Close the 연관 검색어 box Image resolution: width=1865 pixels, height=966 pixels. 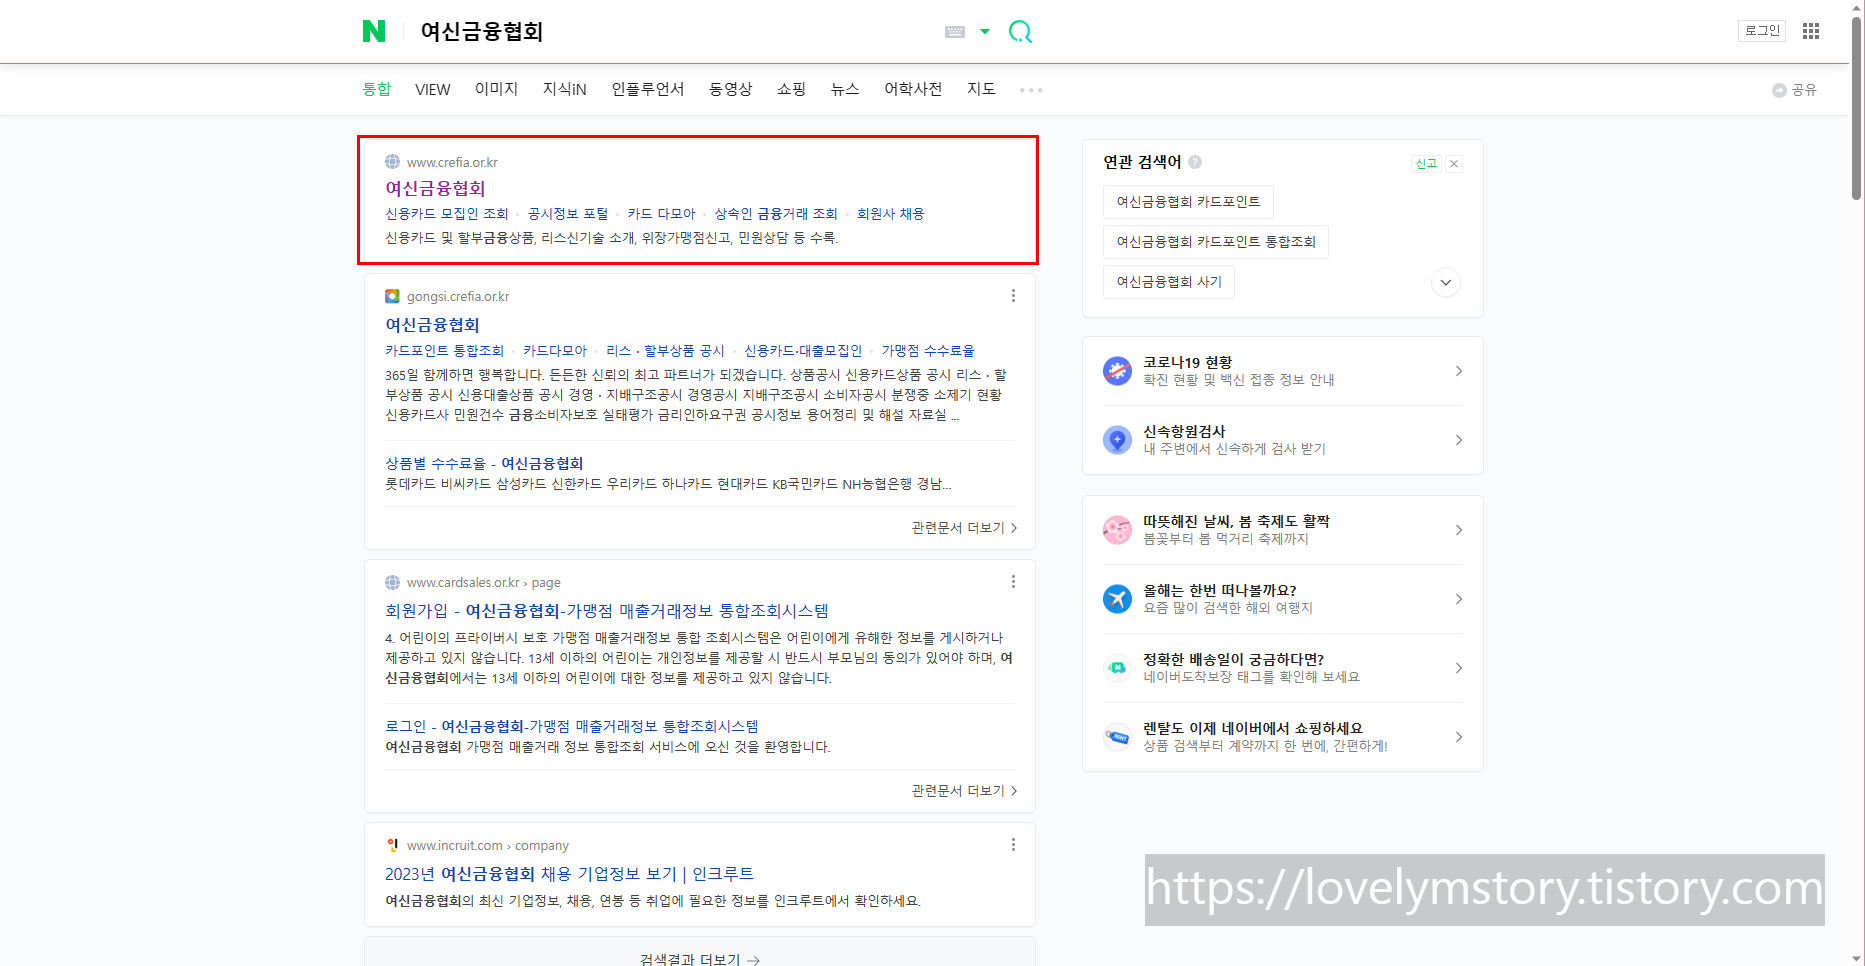coord(1454,164)
